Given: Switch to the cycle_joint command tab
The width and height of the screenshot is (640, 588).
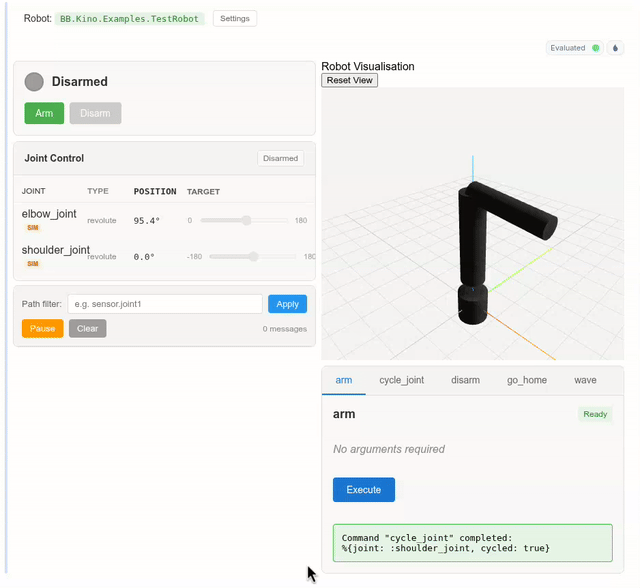Looking at the screenshot, I should (401, 380).
